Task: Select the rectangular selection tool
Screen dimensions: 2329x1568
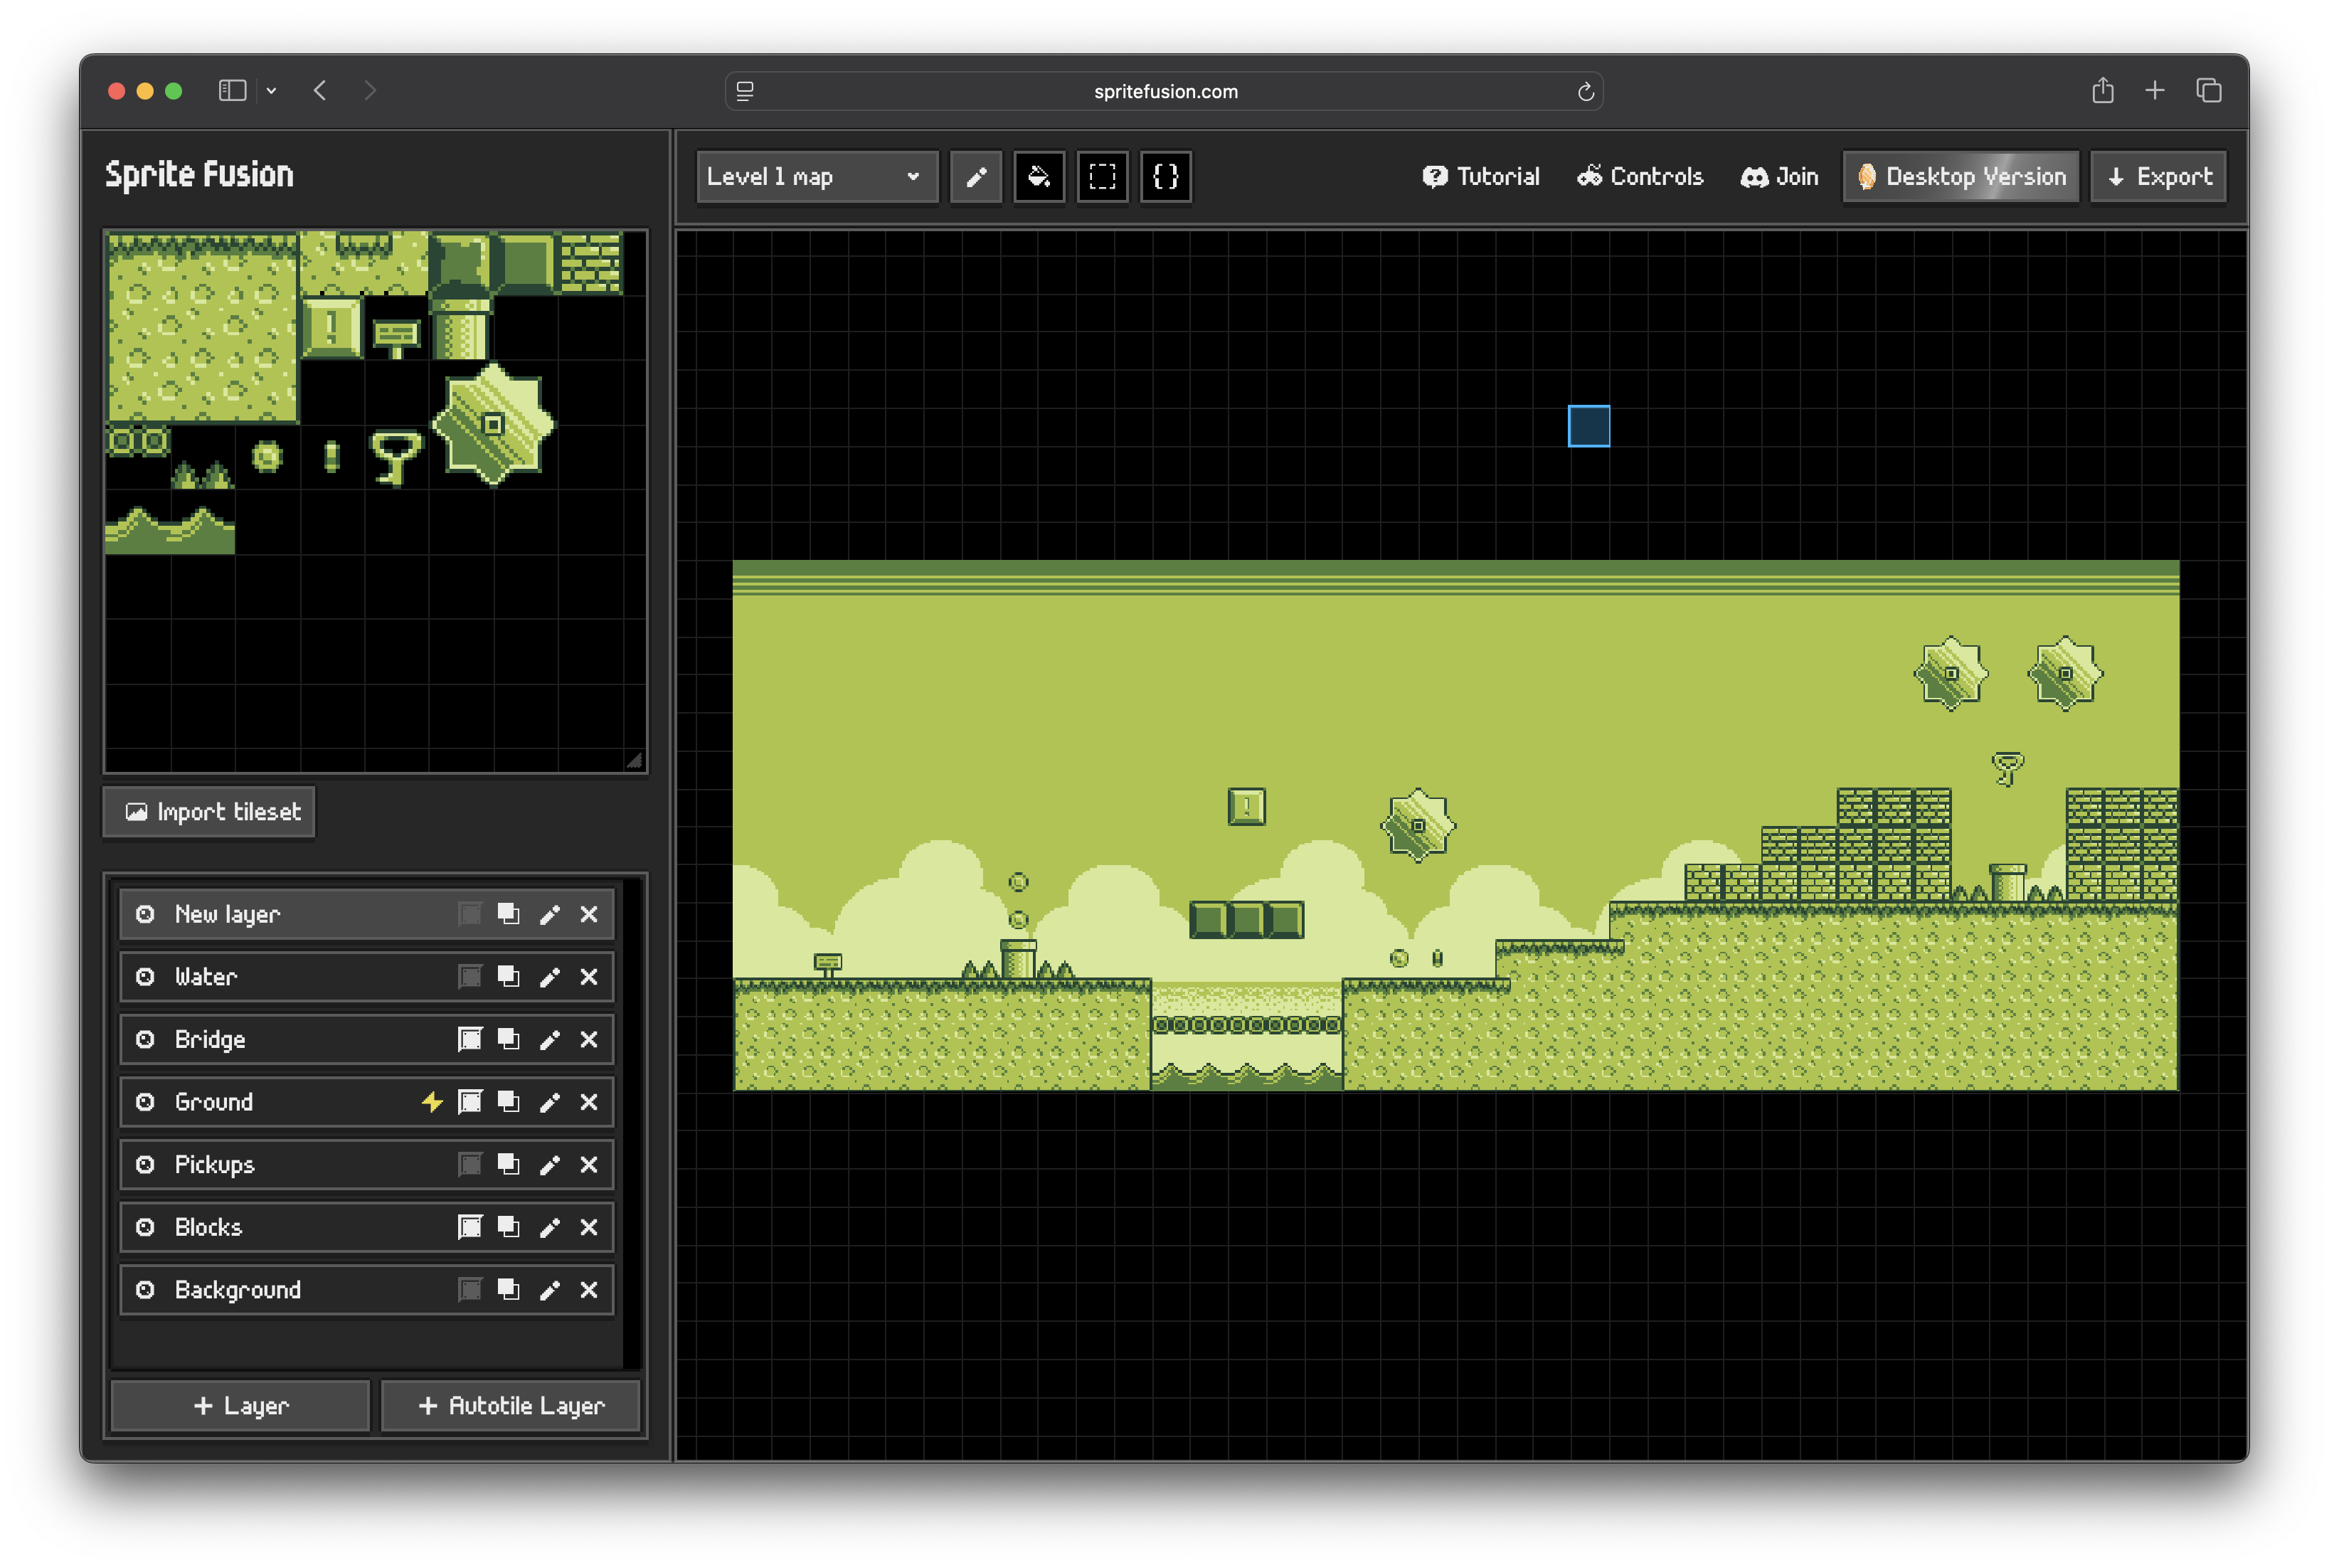Action: pyautogui.click(x=1102, y=177)
